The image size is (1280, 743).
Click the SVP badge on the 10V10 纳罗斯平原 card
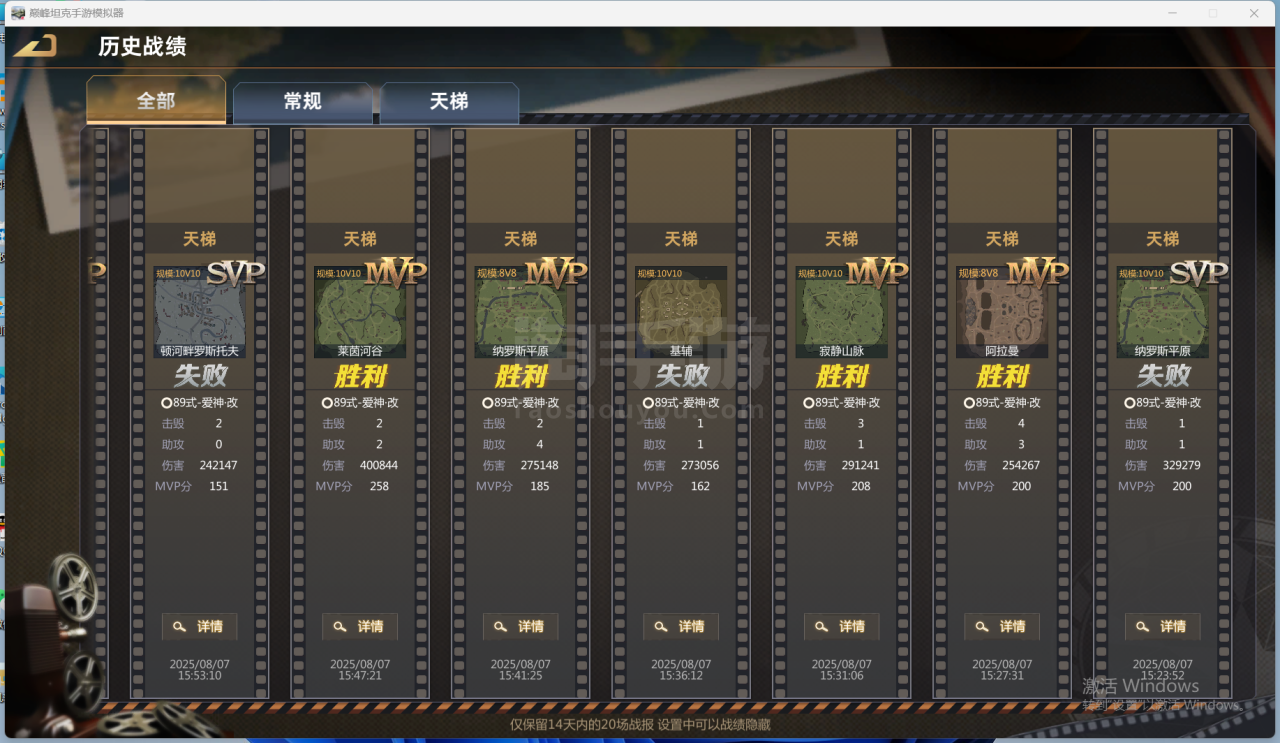click(x=1199, y=273)
